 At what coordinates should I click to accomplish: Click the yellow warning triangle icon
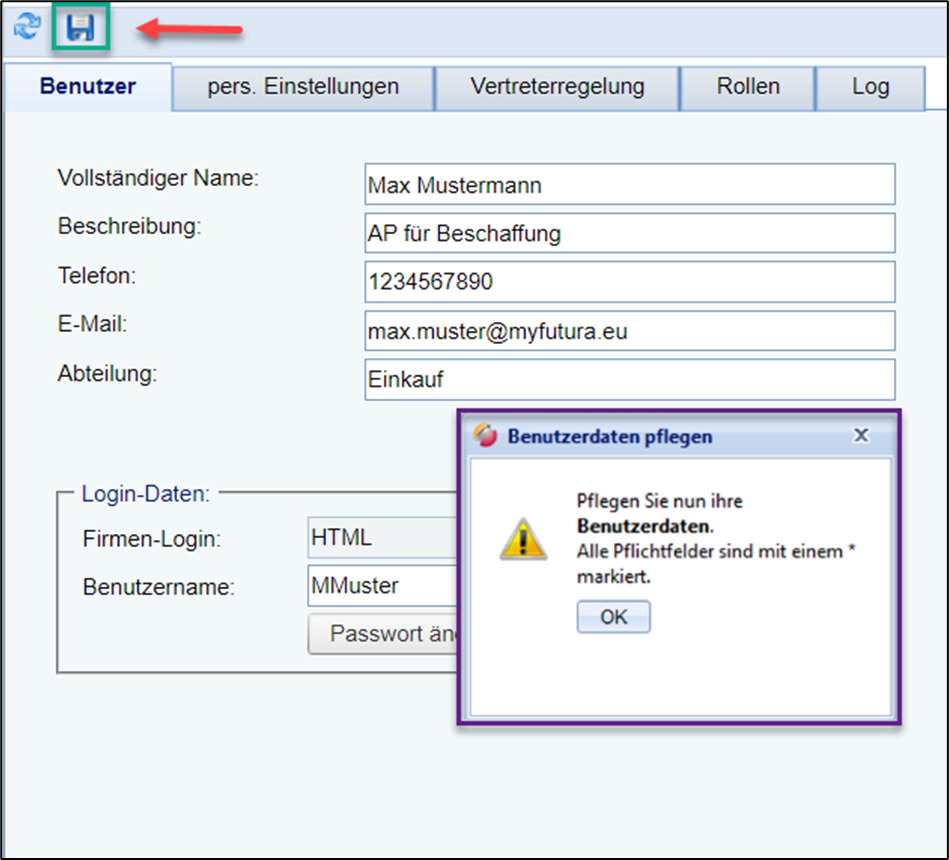click(523, 540)
